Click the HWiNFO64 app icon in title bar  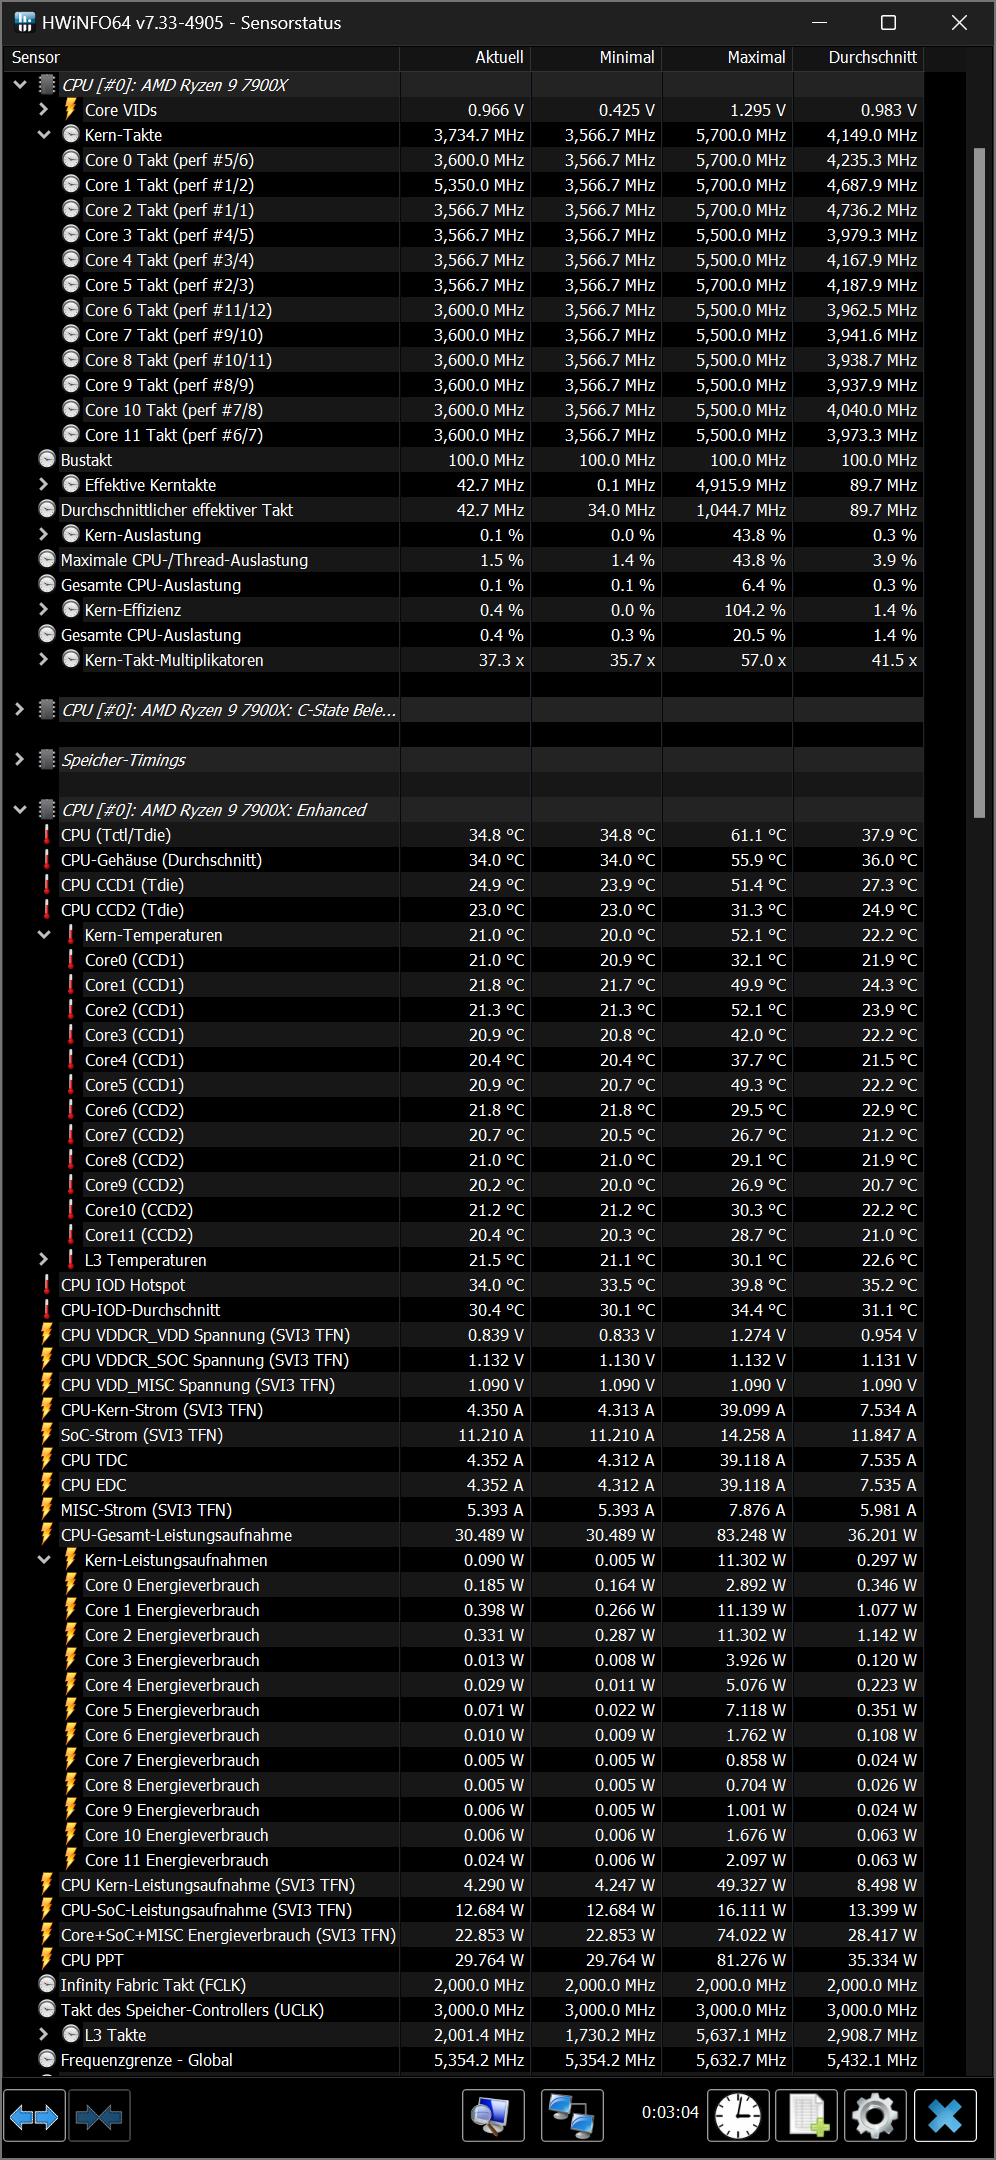(x=24, y=22)
